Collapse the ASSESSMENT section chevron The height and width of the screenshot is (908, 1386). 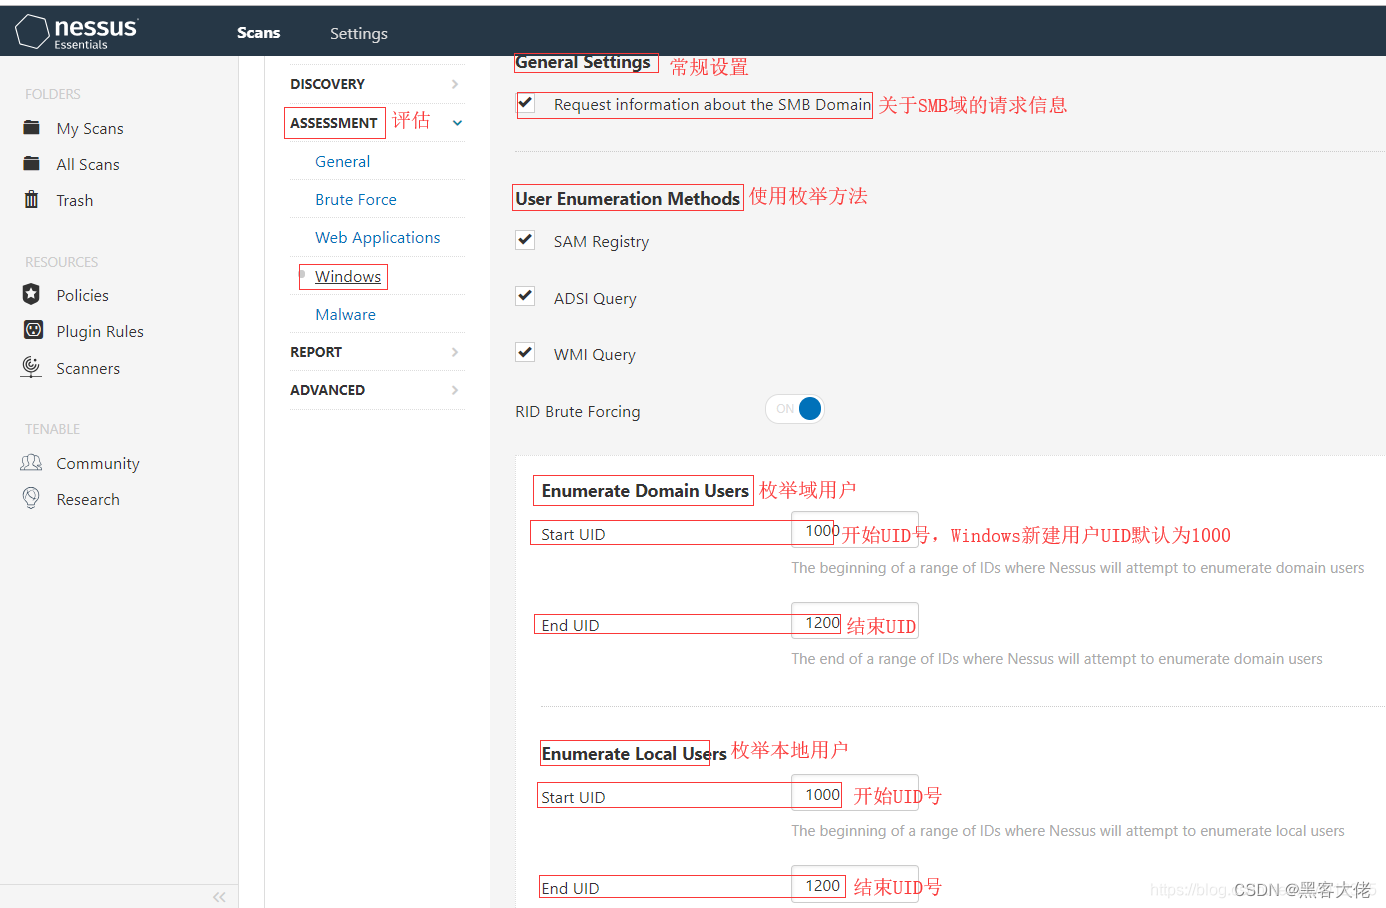(x=457, y=123)
